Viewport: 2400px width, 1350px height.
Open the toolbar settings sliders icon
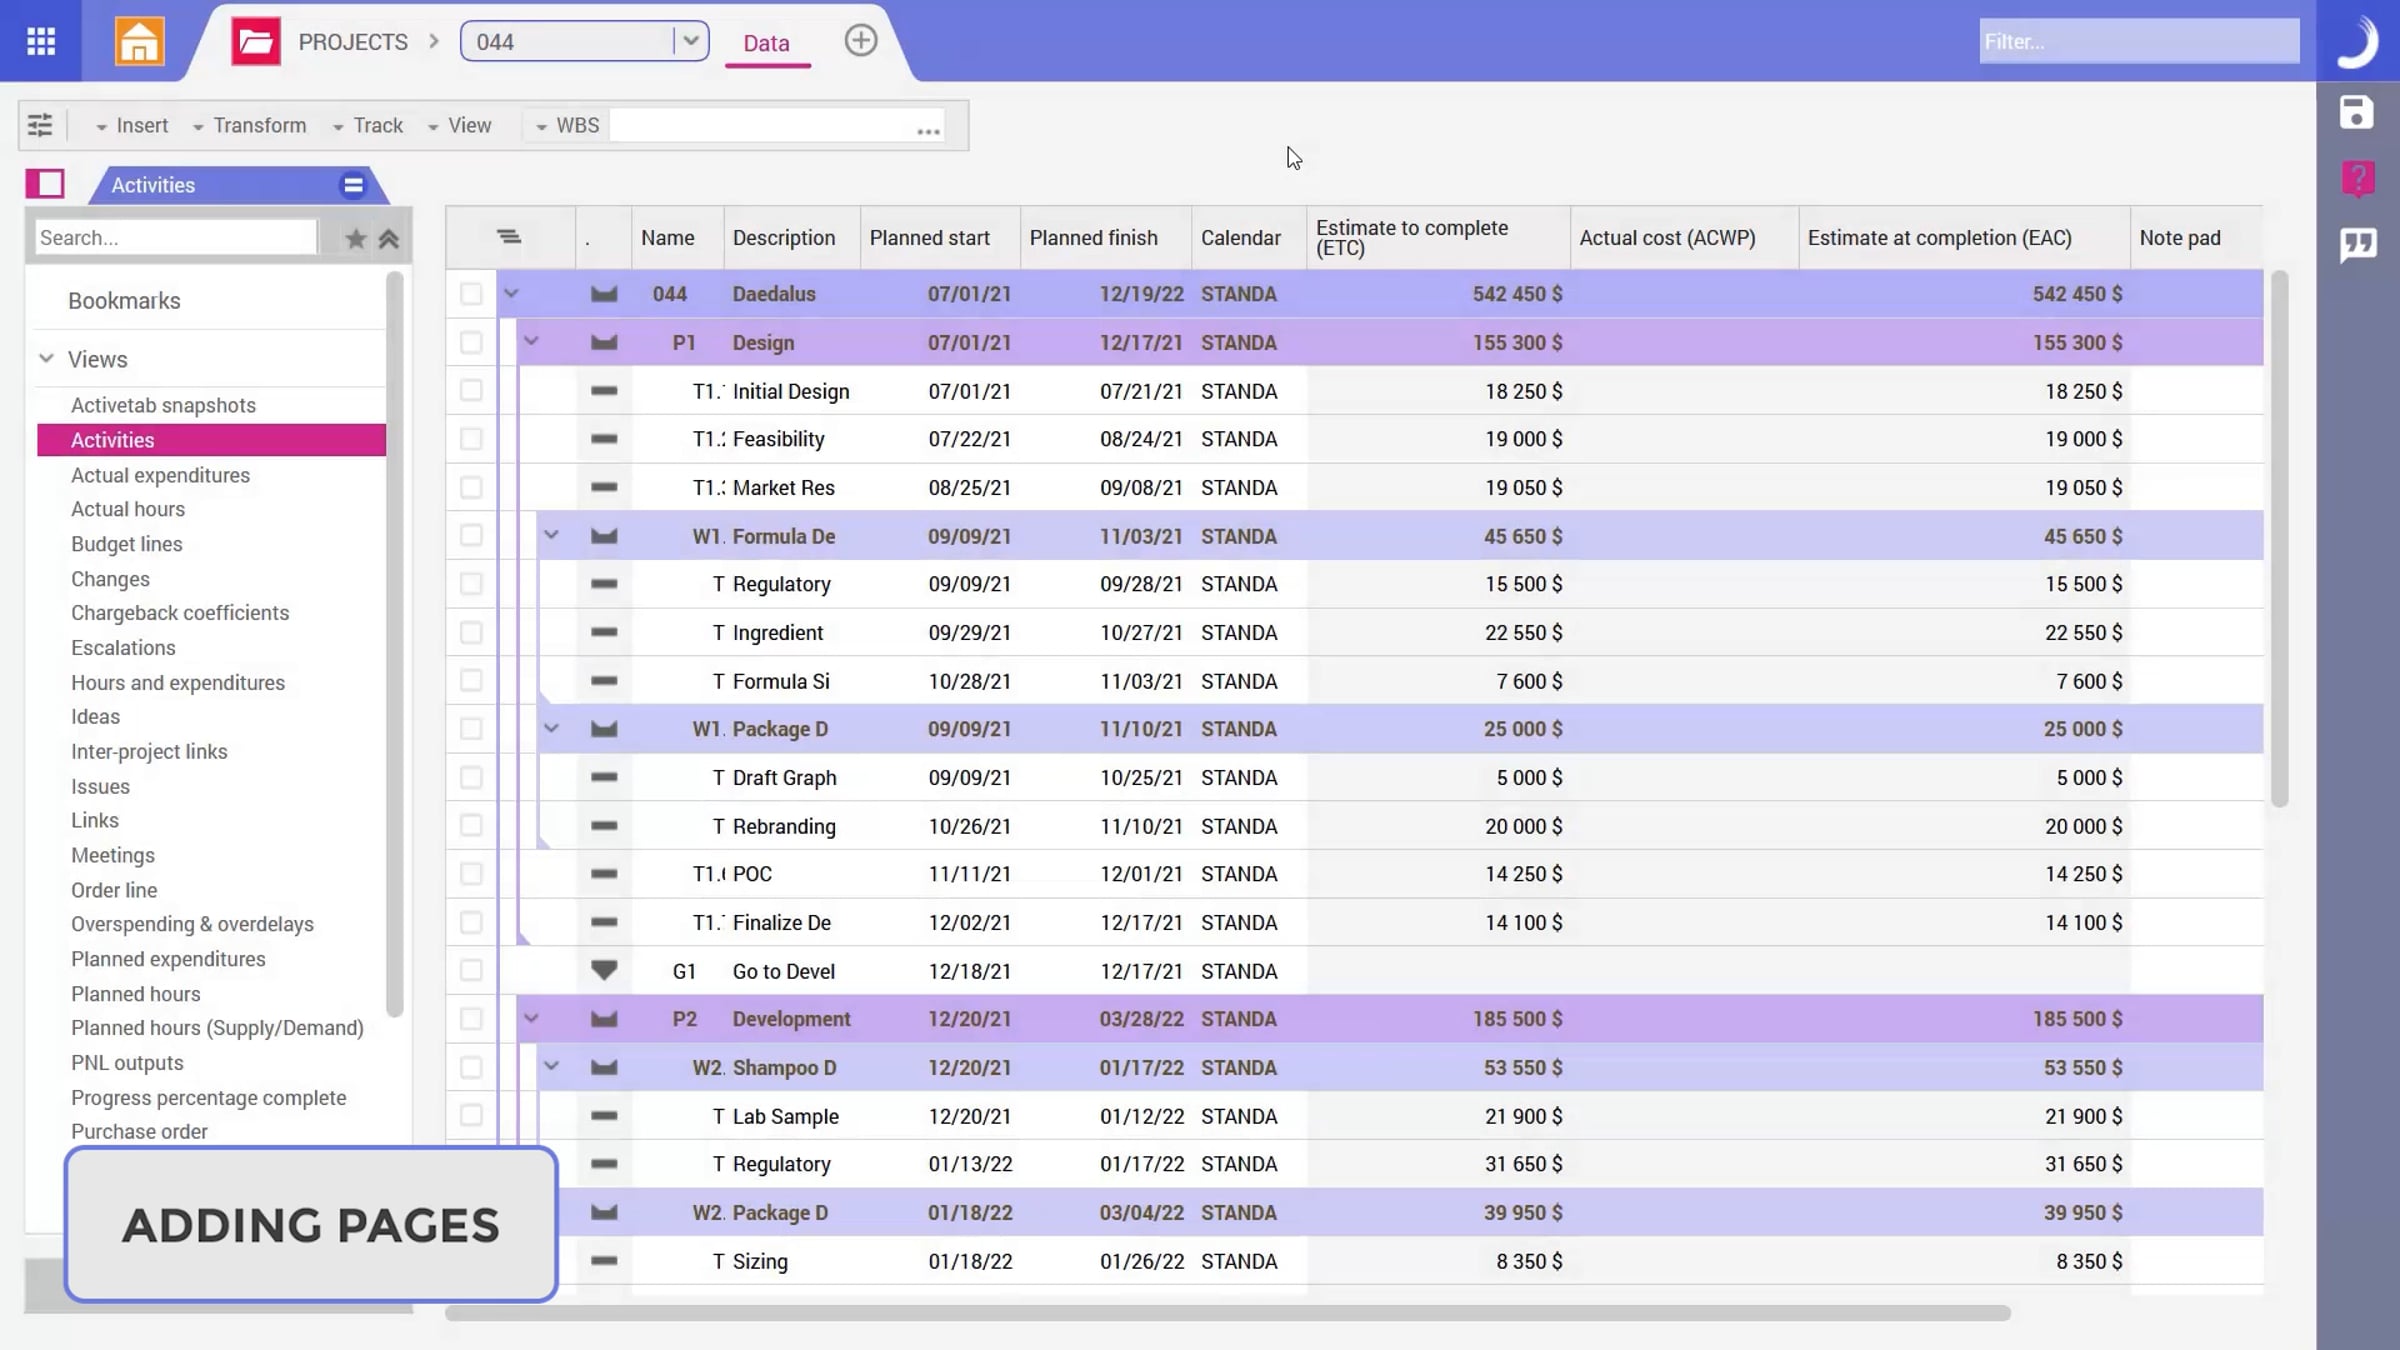[x=40, y=125]
